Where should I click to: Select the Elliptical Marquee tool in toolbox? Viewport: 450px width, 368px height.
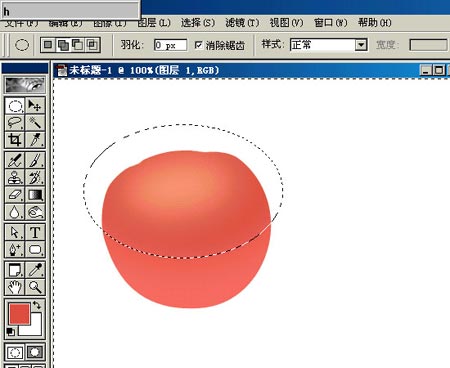point(15,106)
